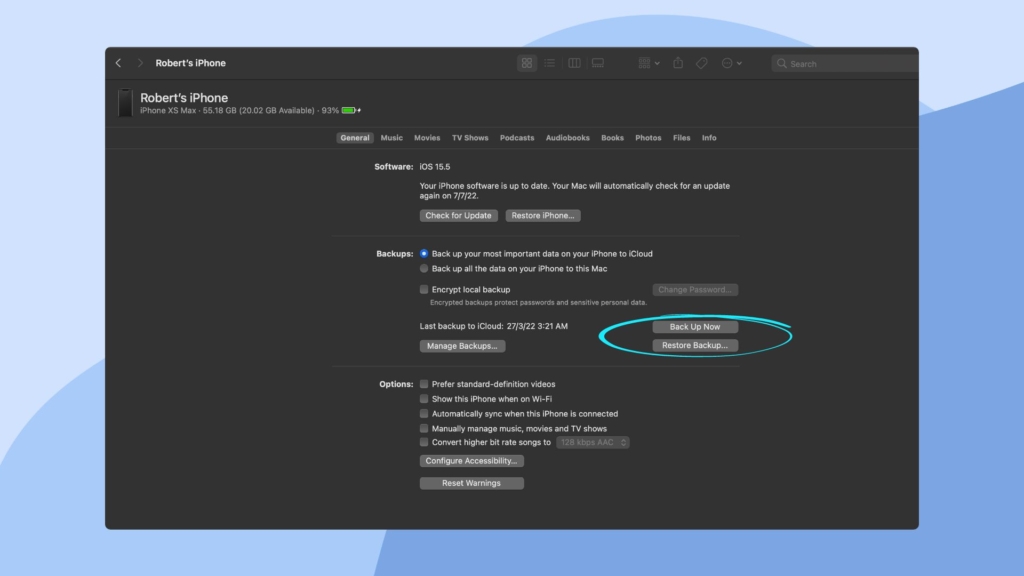Enable Convert higher bit rate songs
Image resolution: width=1024 pixels, height=576 pixels.
pyautogui.click(x=424, y=442)
